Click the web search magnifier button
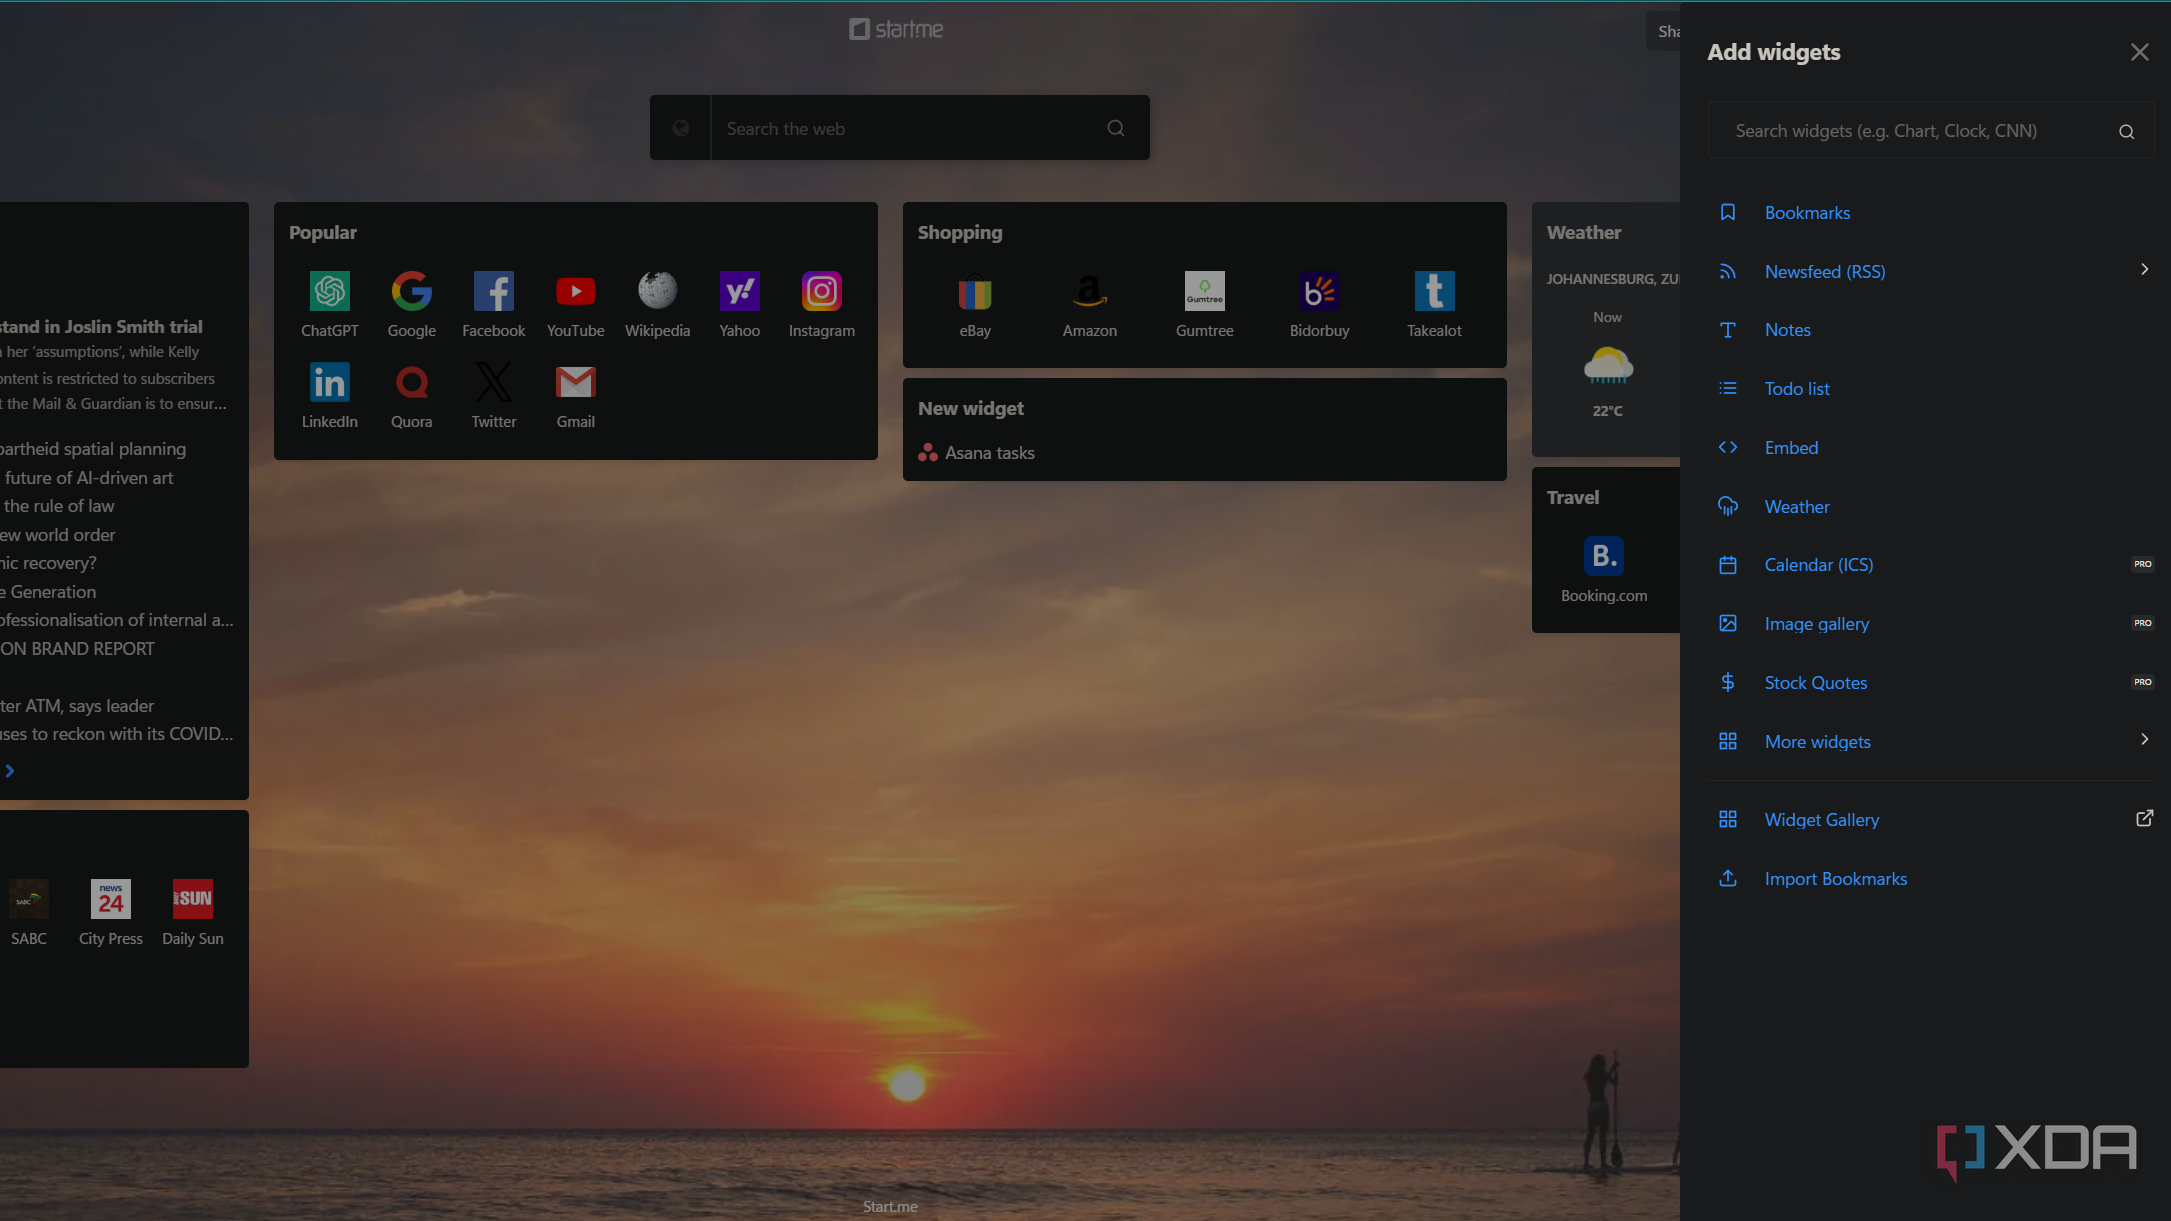 pos(1116,128)
